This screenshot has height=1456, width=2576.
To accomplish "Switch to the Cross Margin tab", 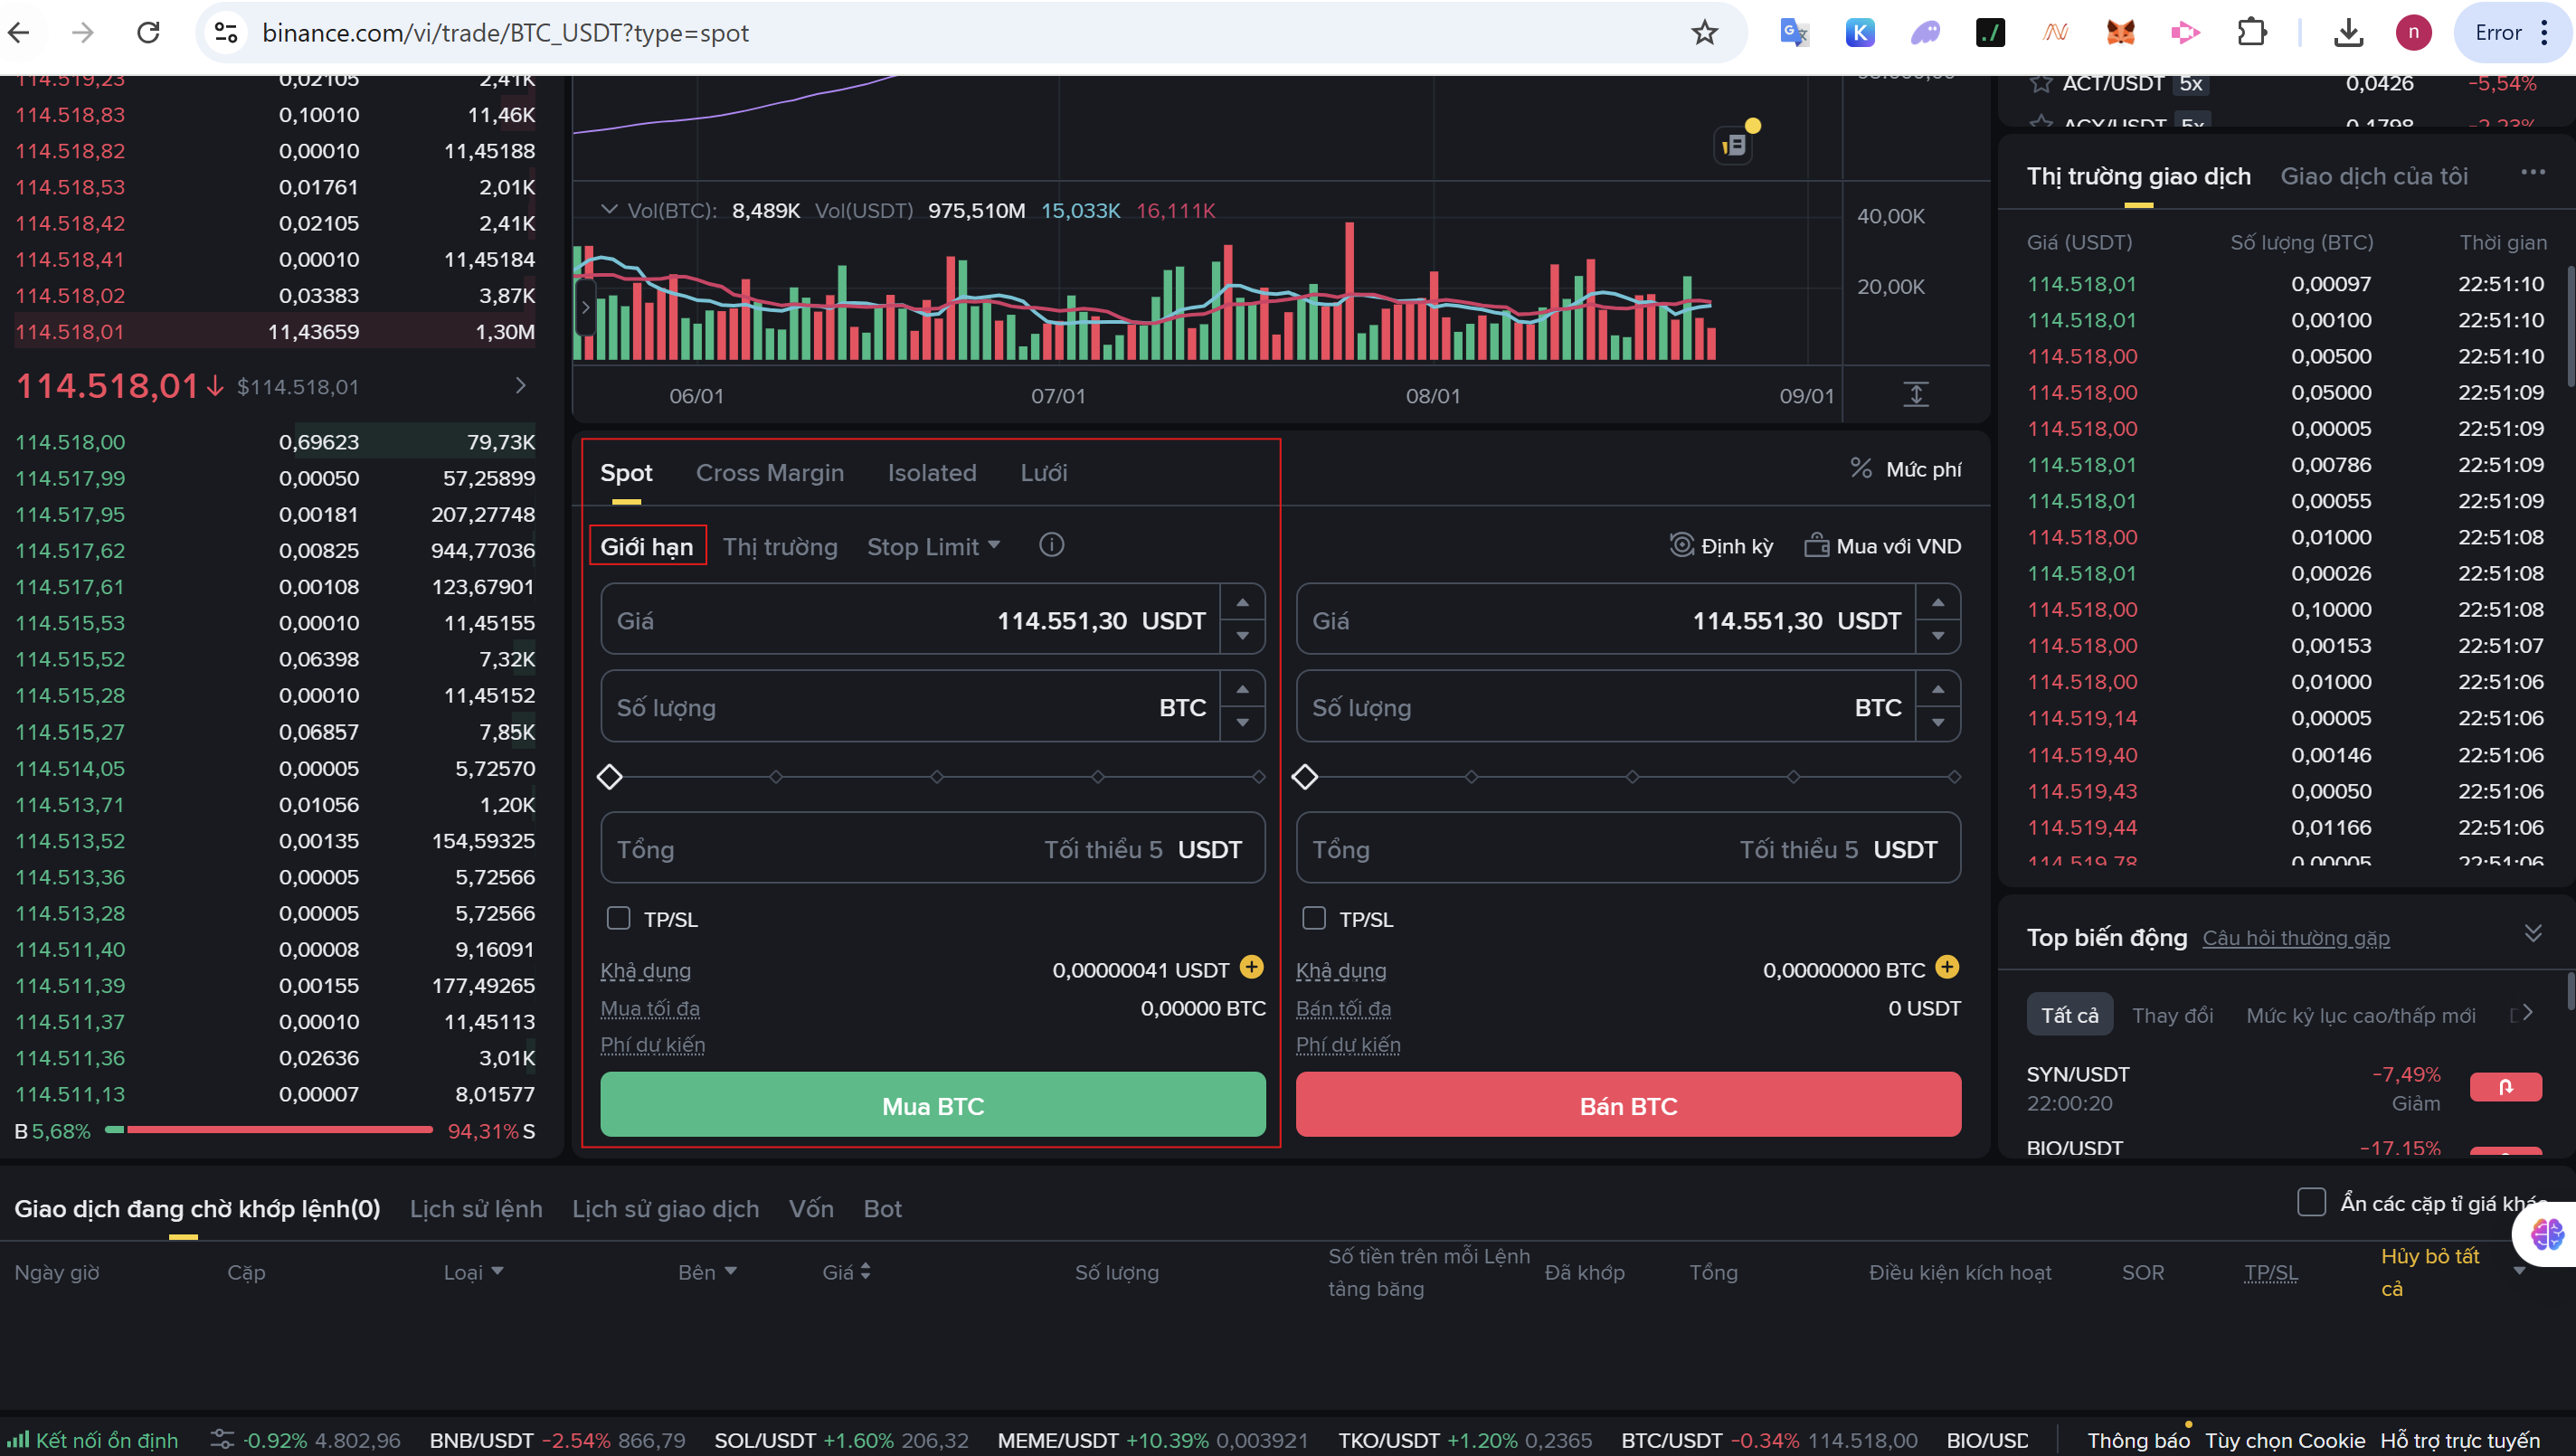I will tap(769, 473).
